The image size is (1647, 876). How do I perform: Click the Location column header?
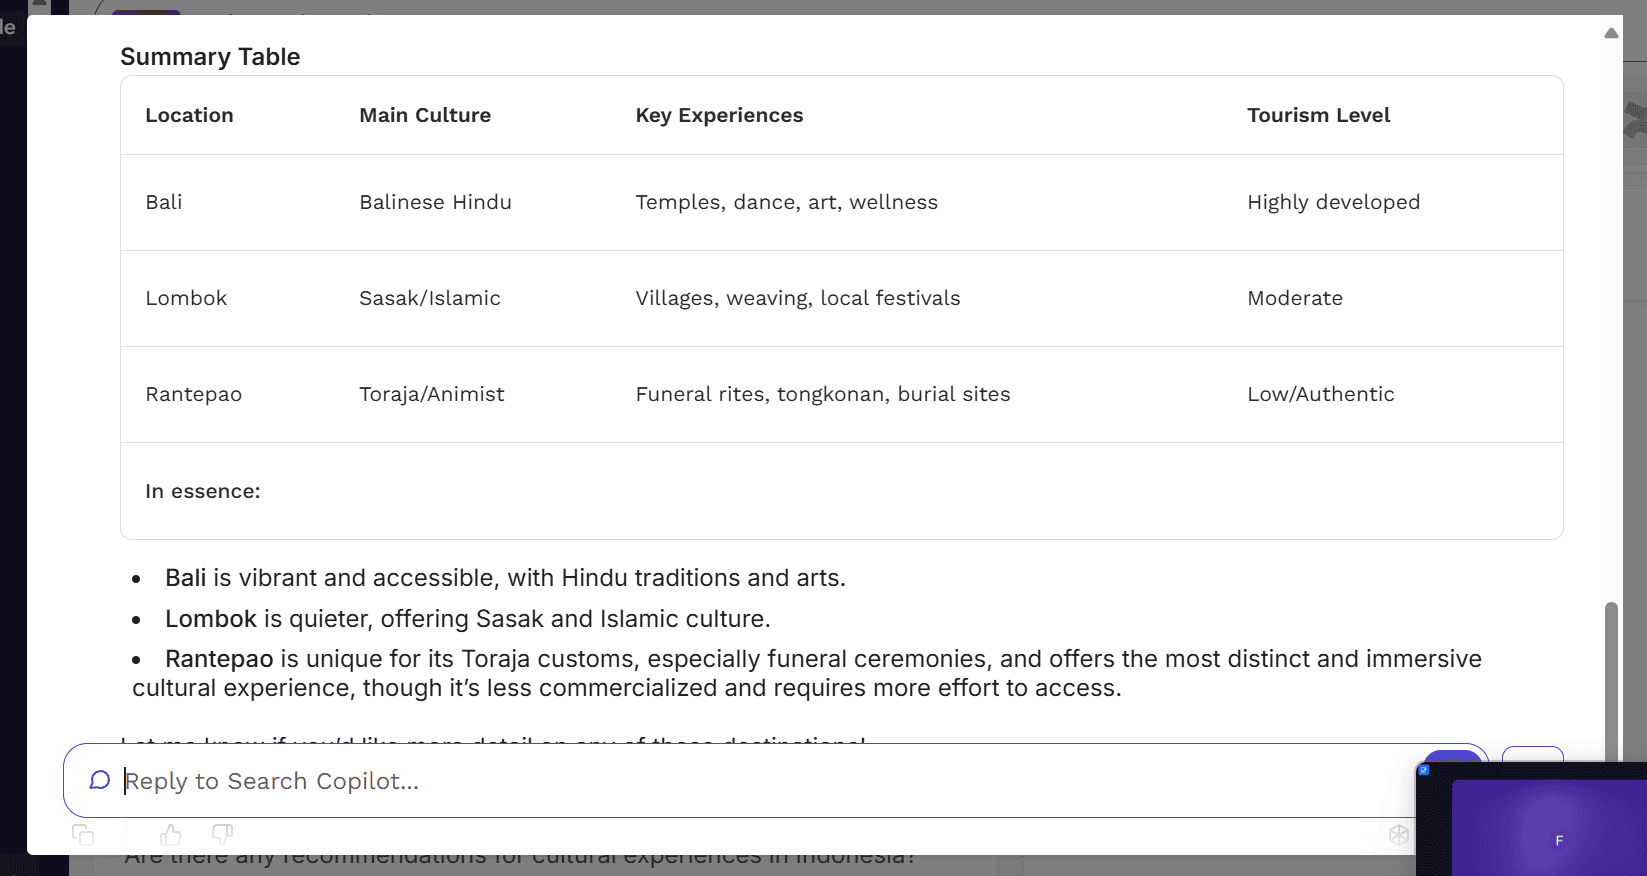(x=189, y=115)
